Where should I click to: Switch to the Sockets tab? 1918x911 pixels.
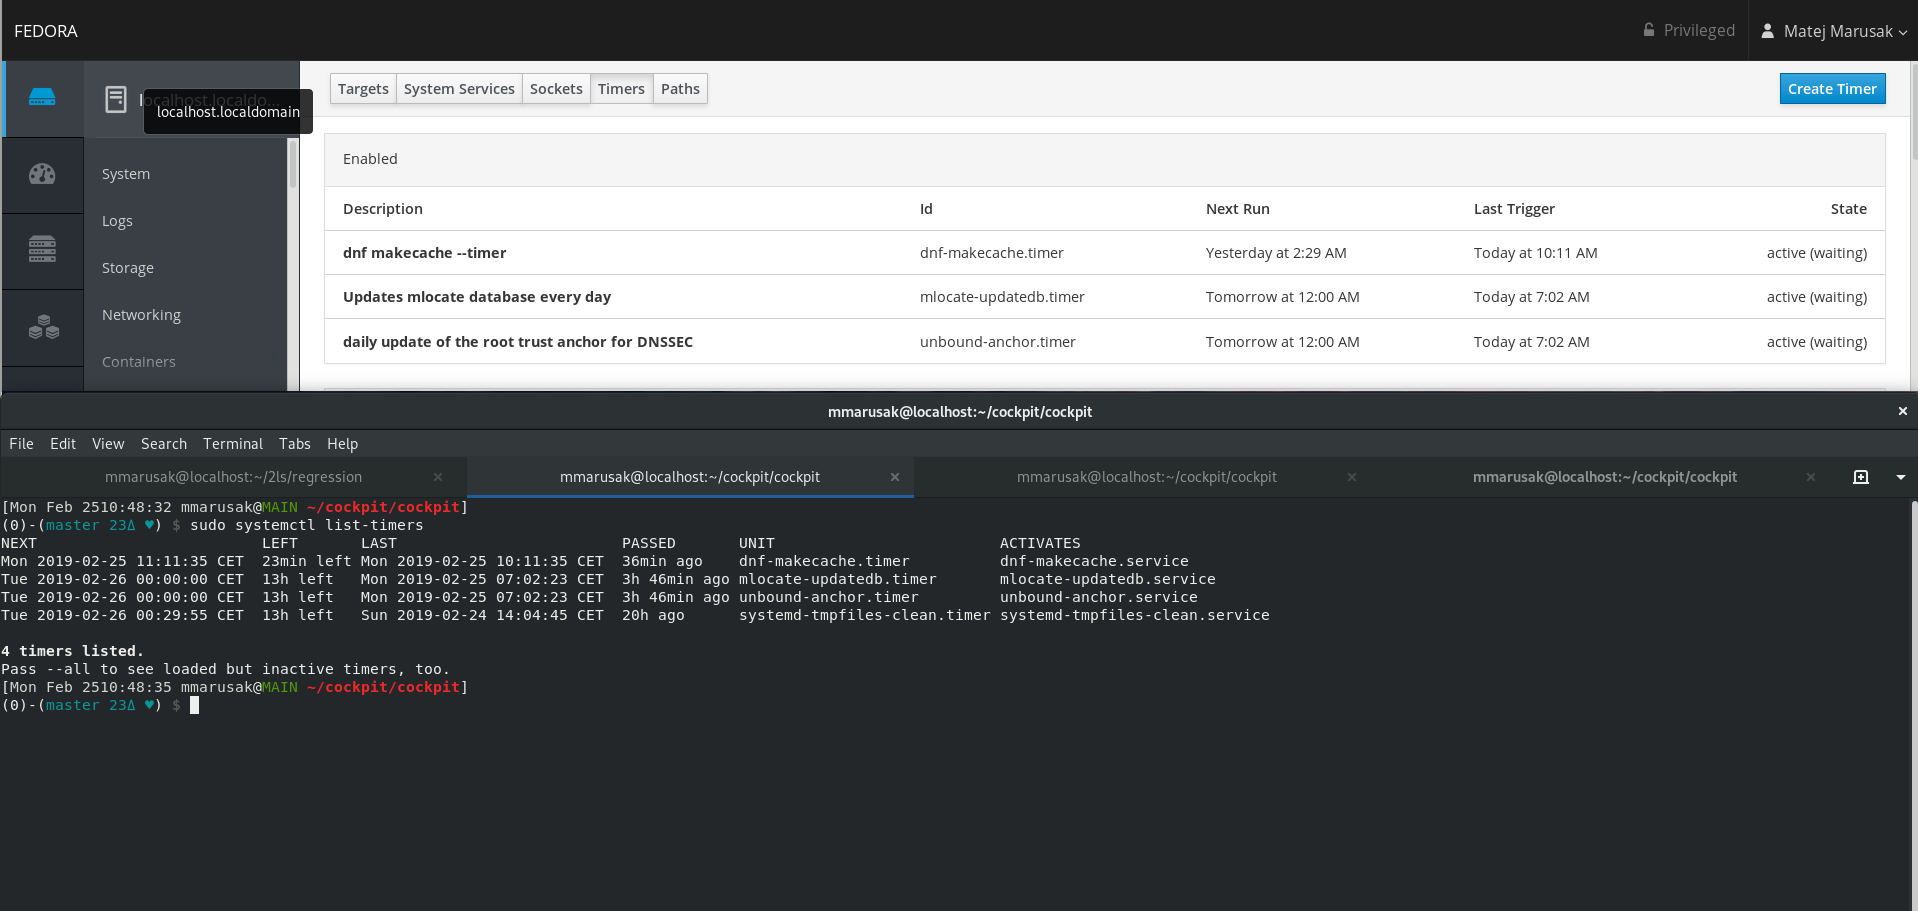click(556, 89)
